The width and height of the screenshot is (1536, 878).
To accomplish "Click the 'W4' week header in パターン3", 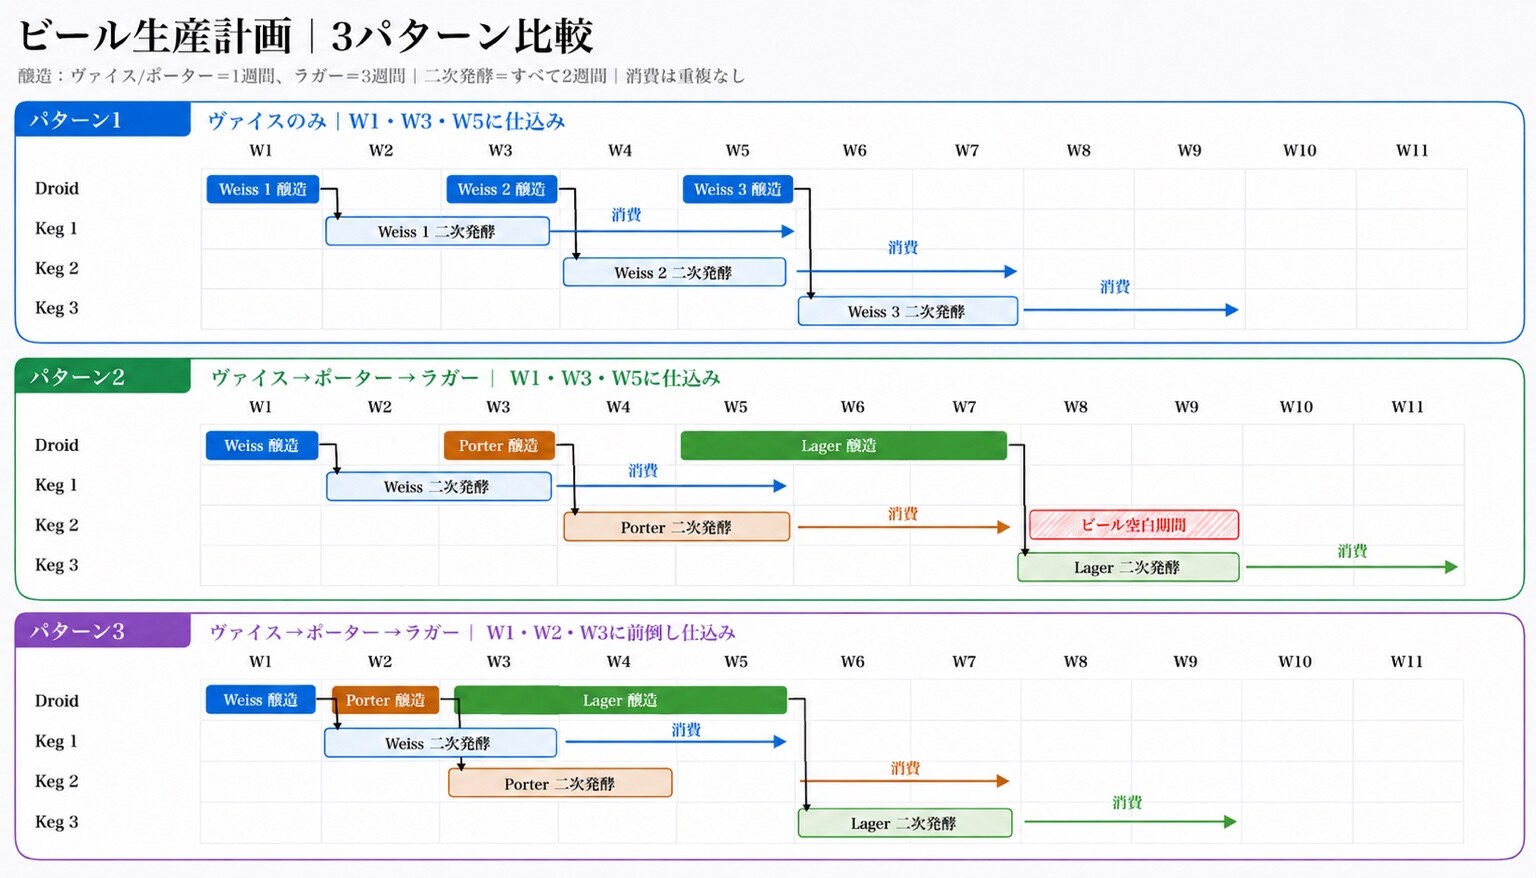I will [x=619, y=661].
